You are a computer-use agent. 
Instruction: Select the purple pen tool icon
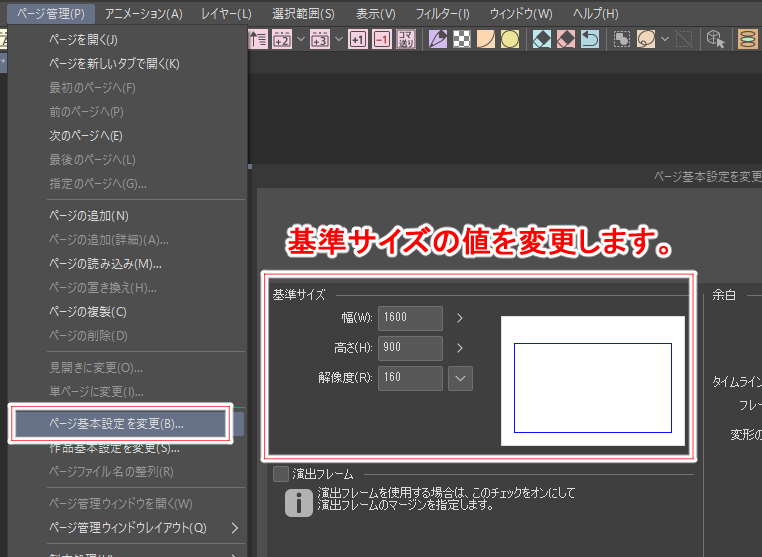click(x=438, y=39)
